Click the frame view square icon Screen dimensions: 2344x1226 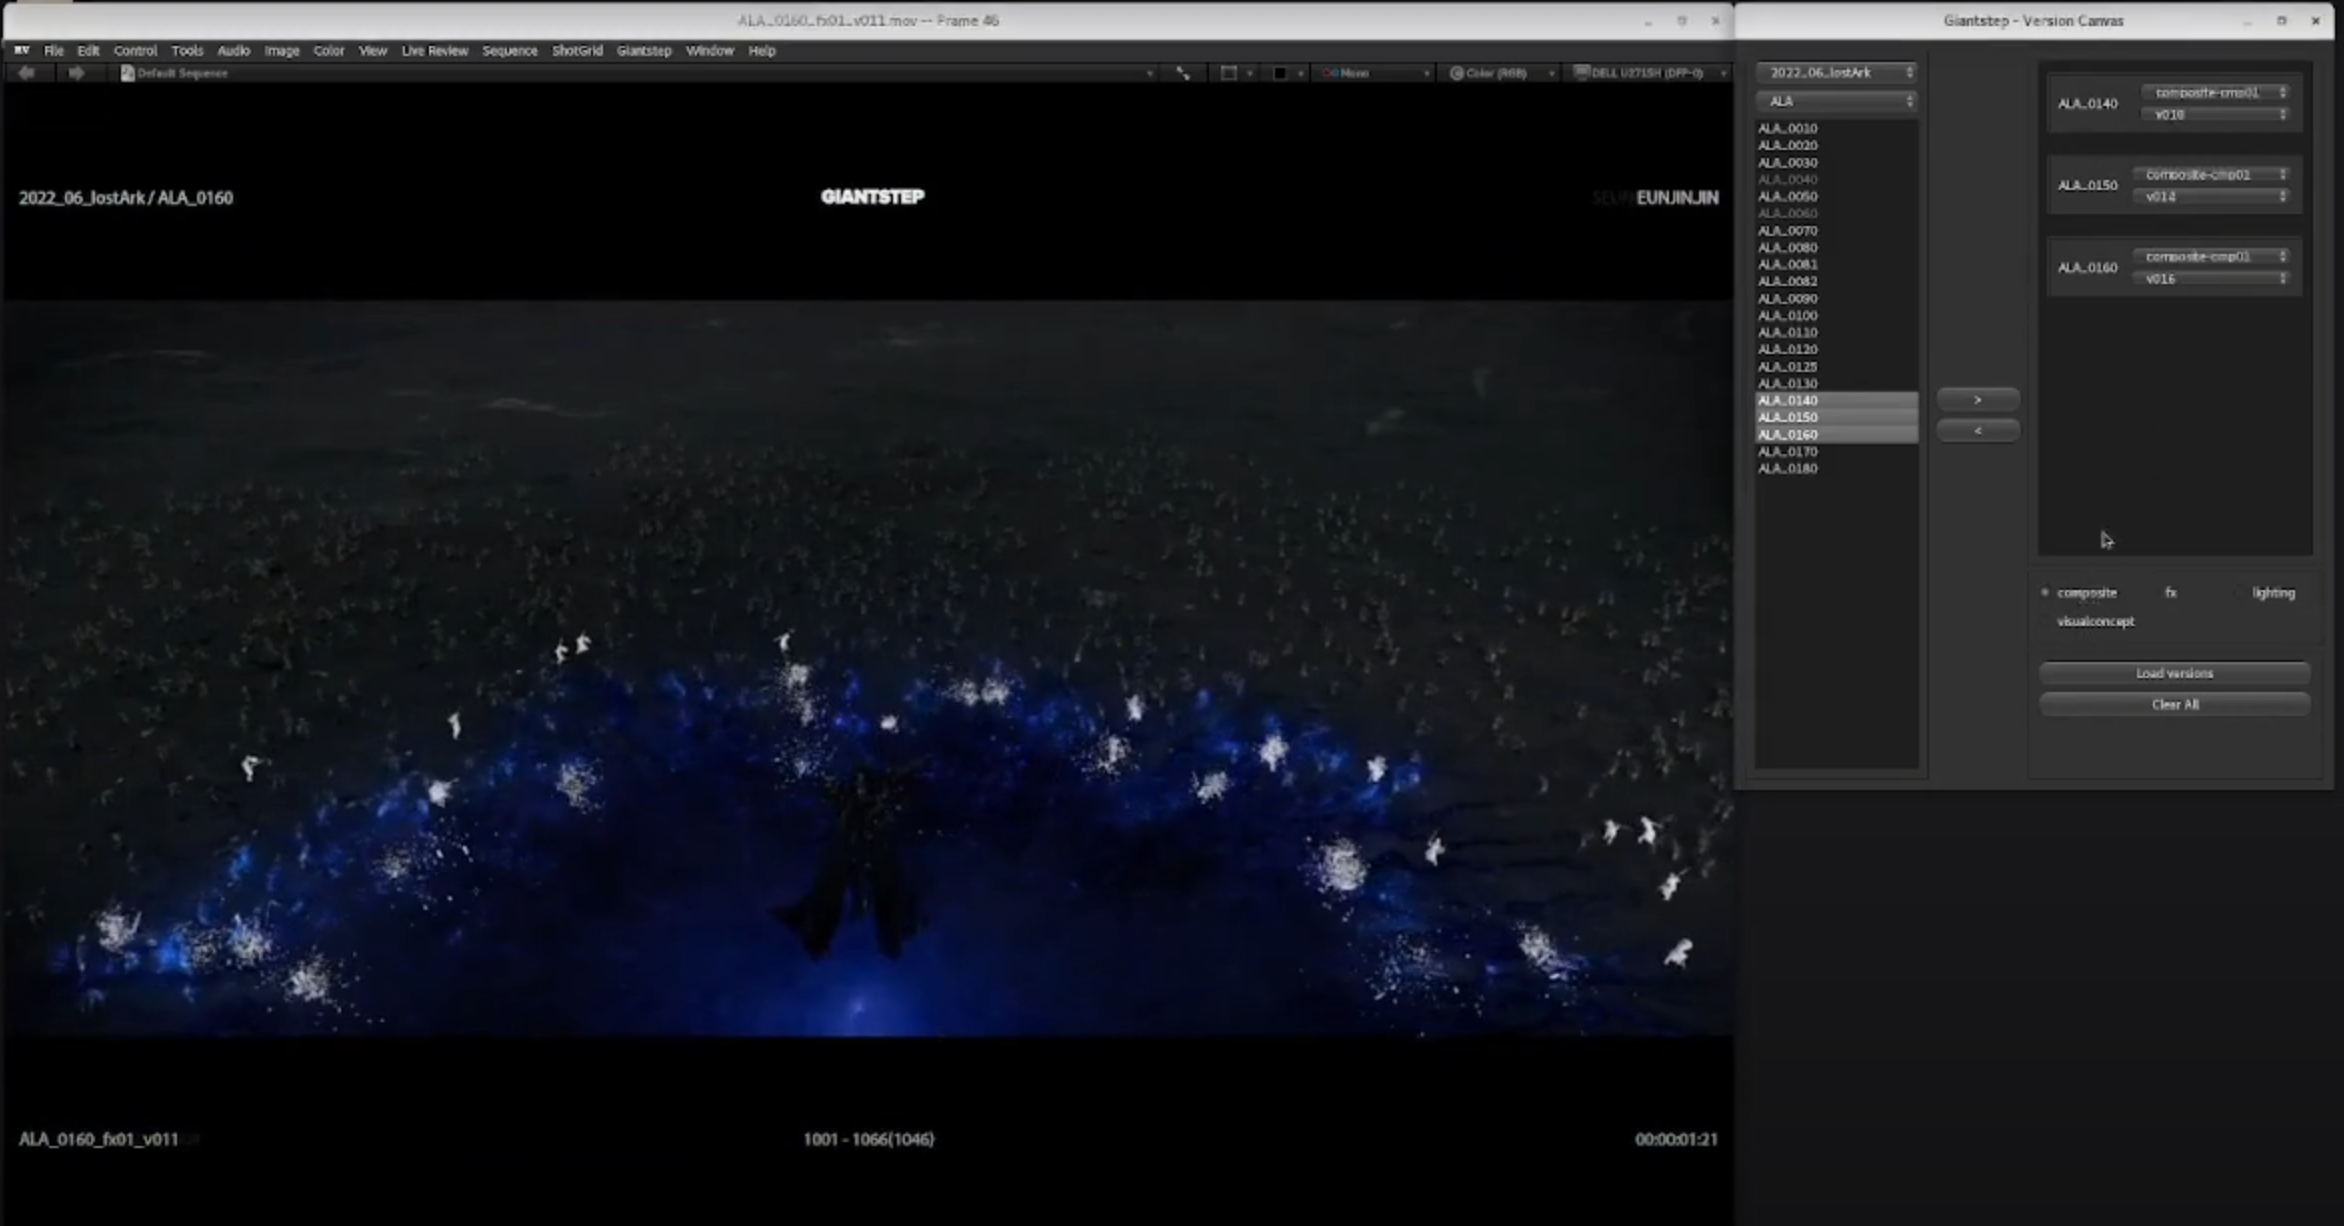click(x=1228, y=73)
